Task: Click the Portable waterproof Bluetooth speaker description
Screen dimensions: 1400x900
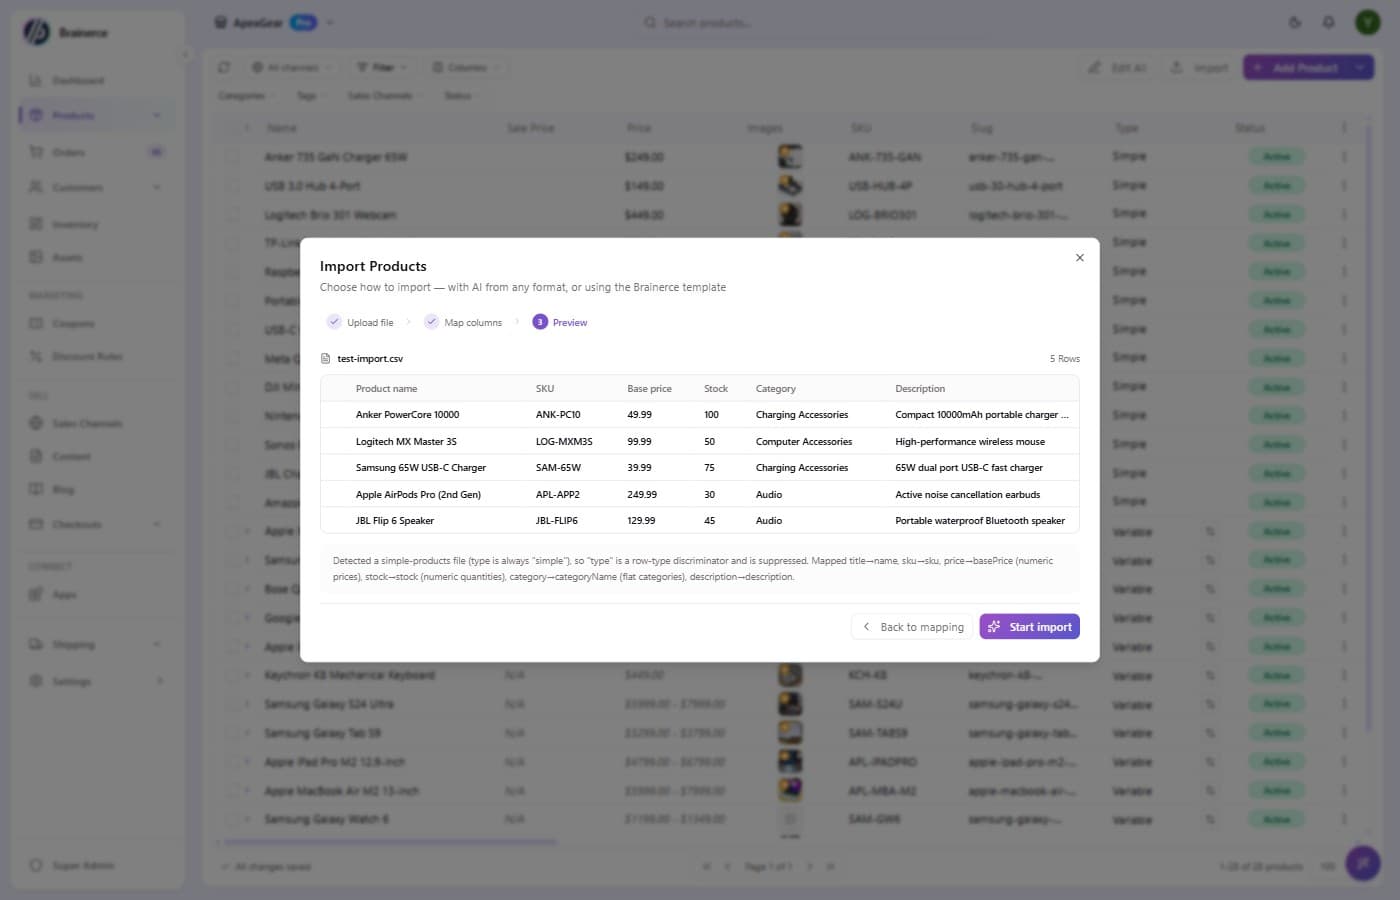Action: tap(980, 520)
